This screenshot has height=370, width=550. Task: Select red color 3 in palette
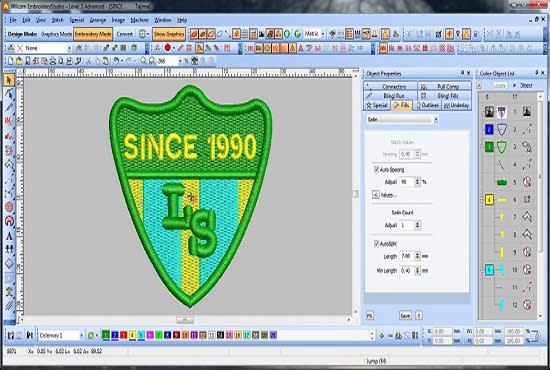(x=123, y=335)
